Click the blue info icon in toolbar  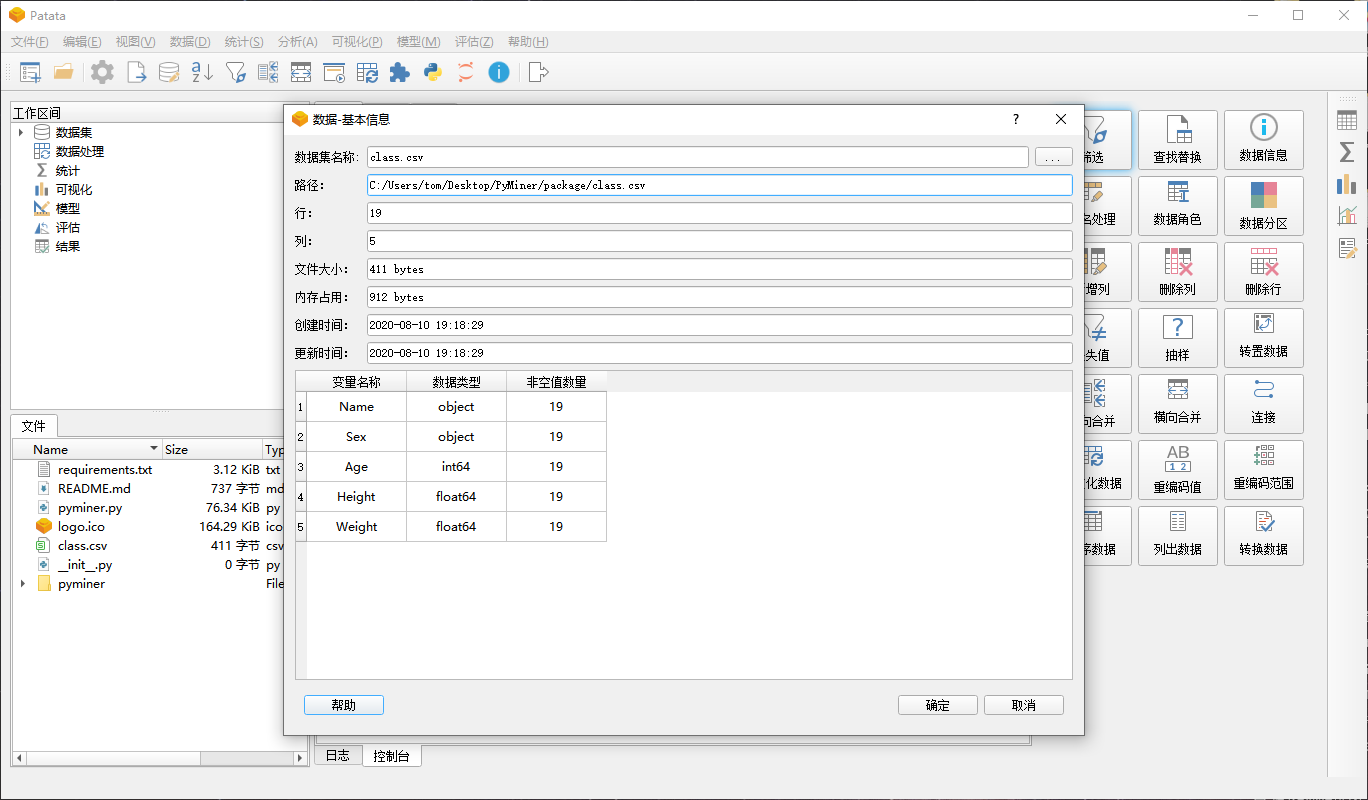(498, 72)
